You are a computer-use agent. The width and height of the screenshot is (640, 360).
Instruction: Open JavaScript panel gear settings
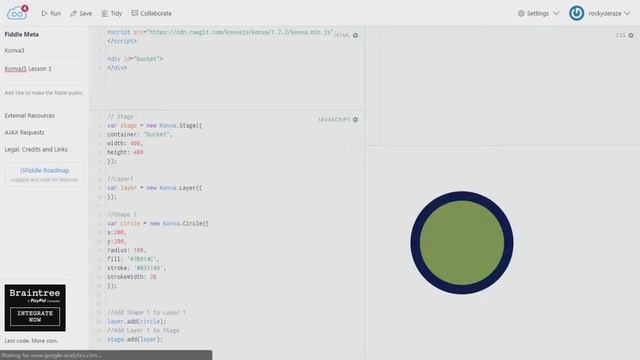356,120
